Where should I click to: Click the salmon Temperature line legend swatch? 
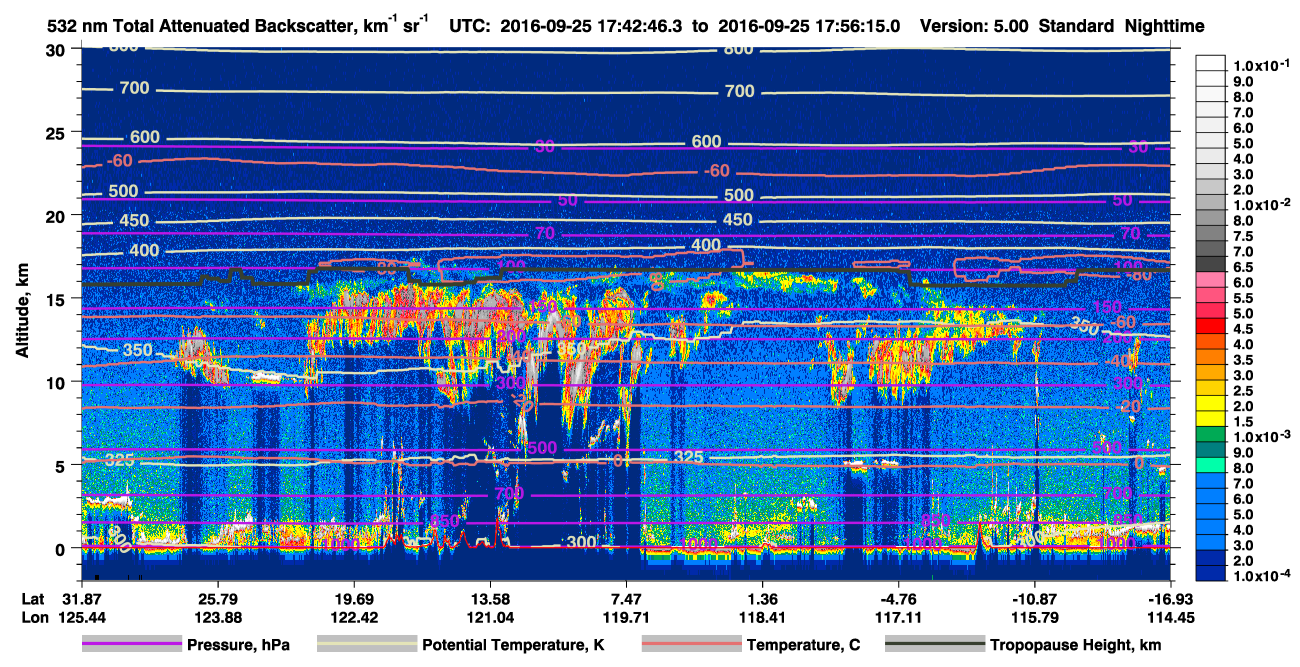click(690, 645)
